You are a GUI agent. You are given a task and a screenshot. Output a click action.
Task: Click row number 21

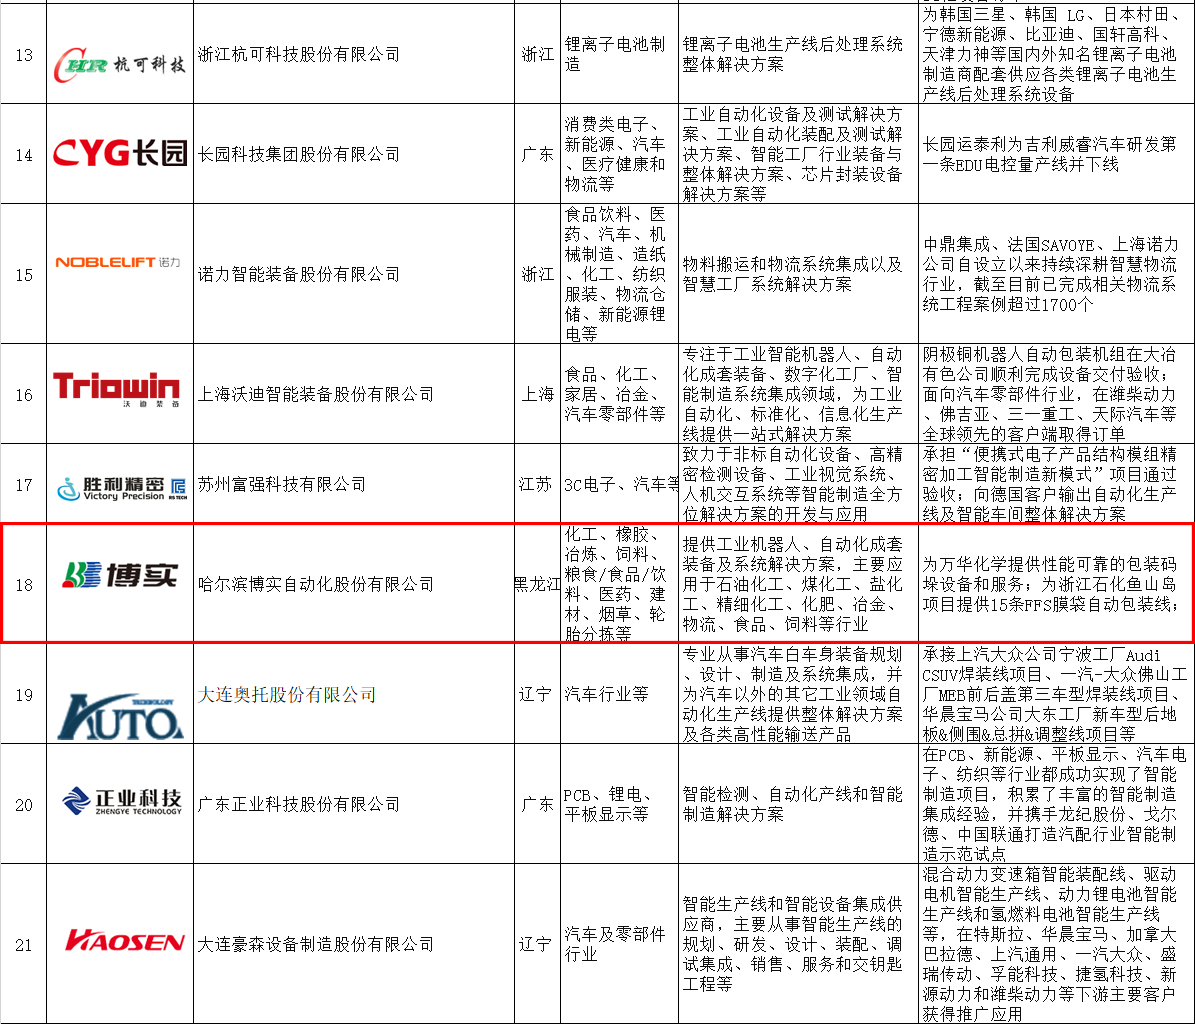click(x=24, y=945)
